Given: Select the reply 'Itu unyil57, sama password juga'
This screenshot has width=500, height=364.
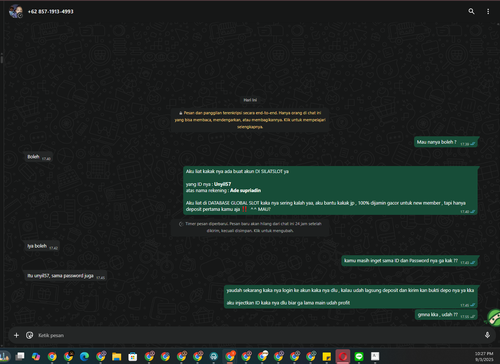Looking at the screenshot, I should coord(66,276).
